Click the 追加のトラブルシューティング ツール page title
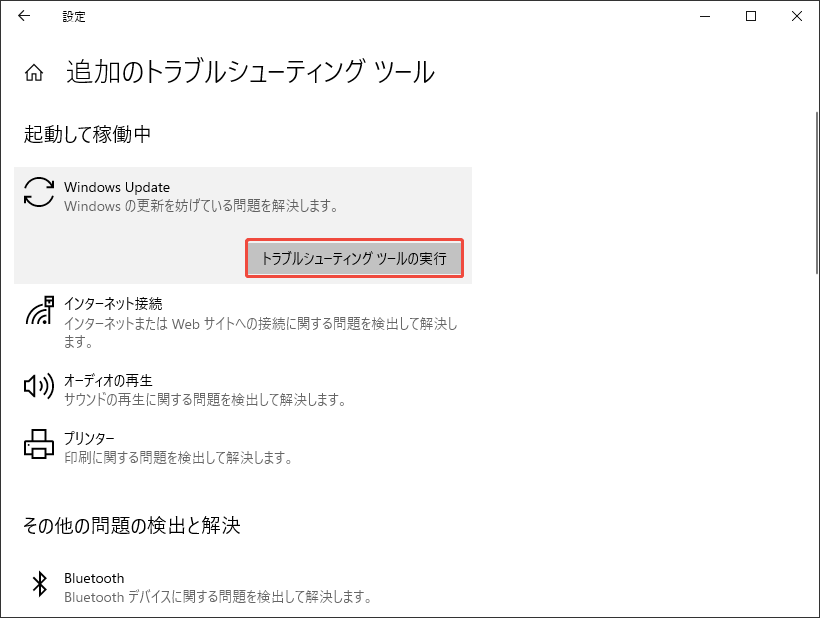This screenshot has width=820, height=618. (x=250, y=72)
